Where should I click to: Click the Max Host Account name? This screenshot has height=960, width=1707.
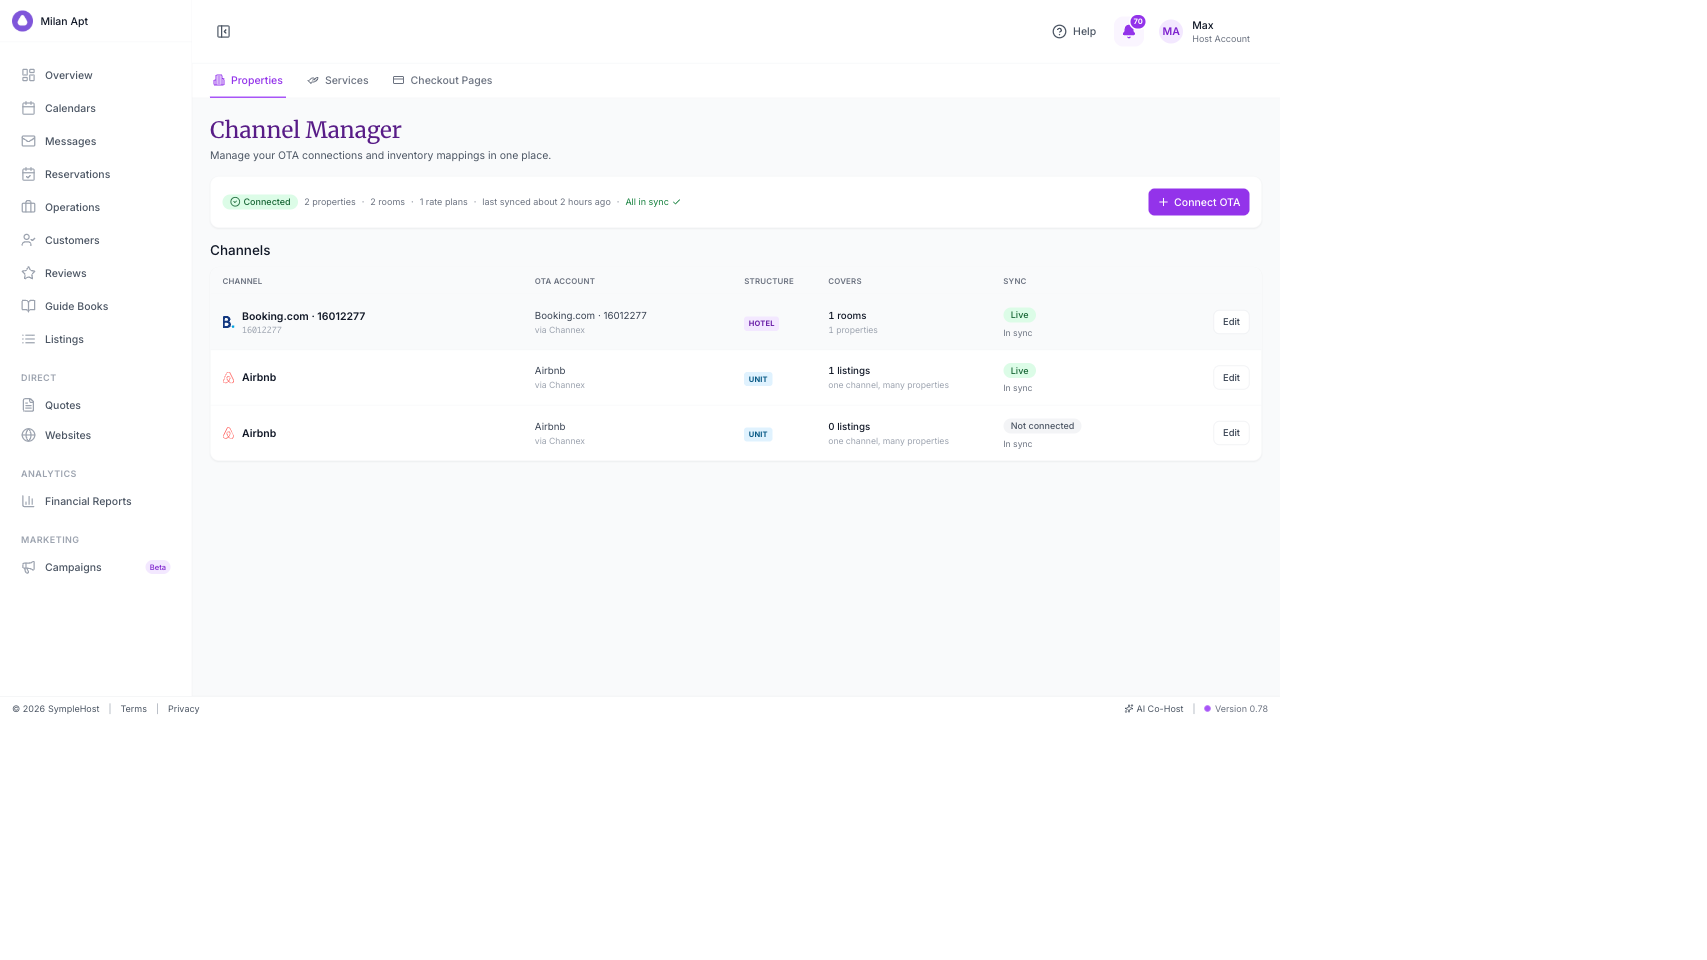(1221, 32)
